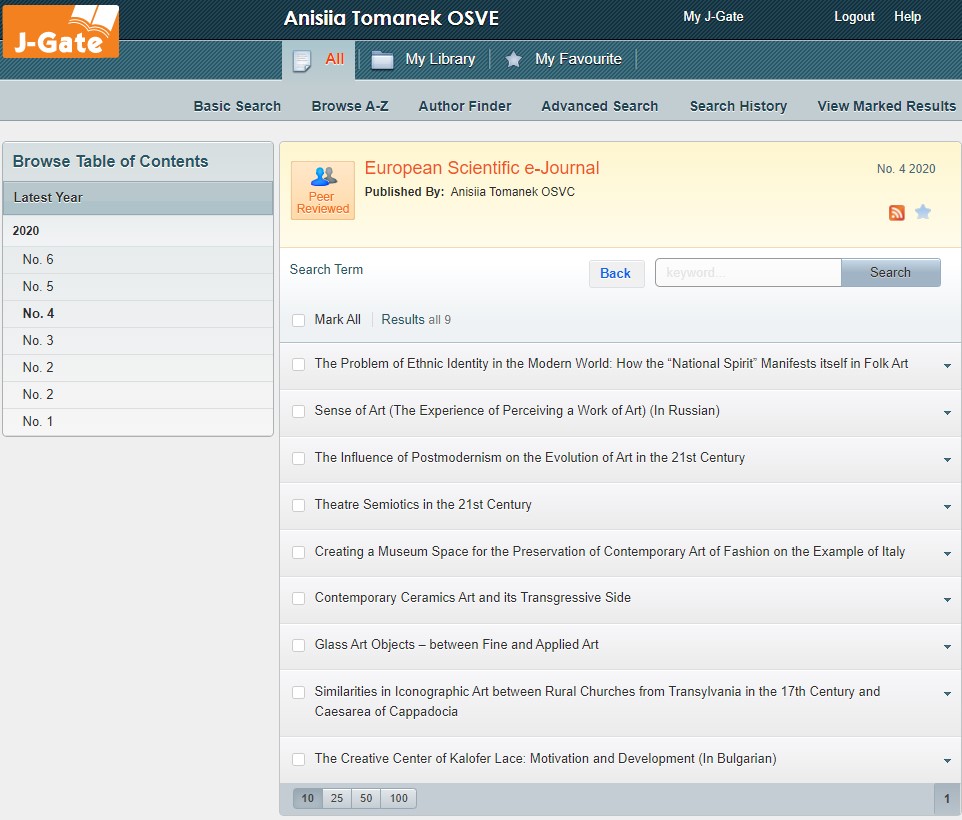Screen dimensions: 962x820
Task: Click the Peer Reviewed badge icon
Action: click(x=323, y=189)
